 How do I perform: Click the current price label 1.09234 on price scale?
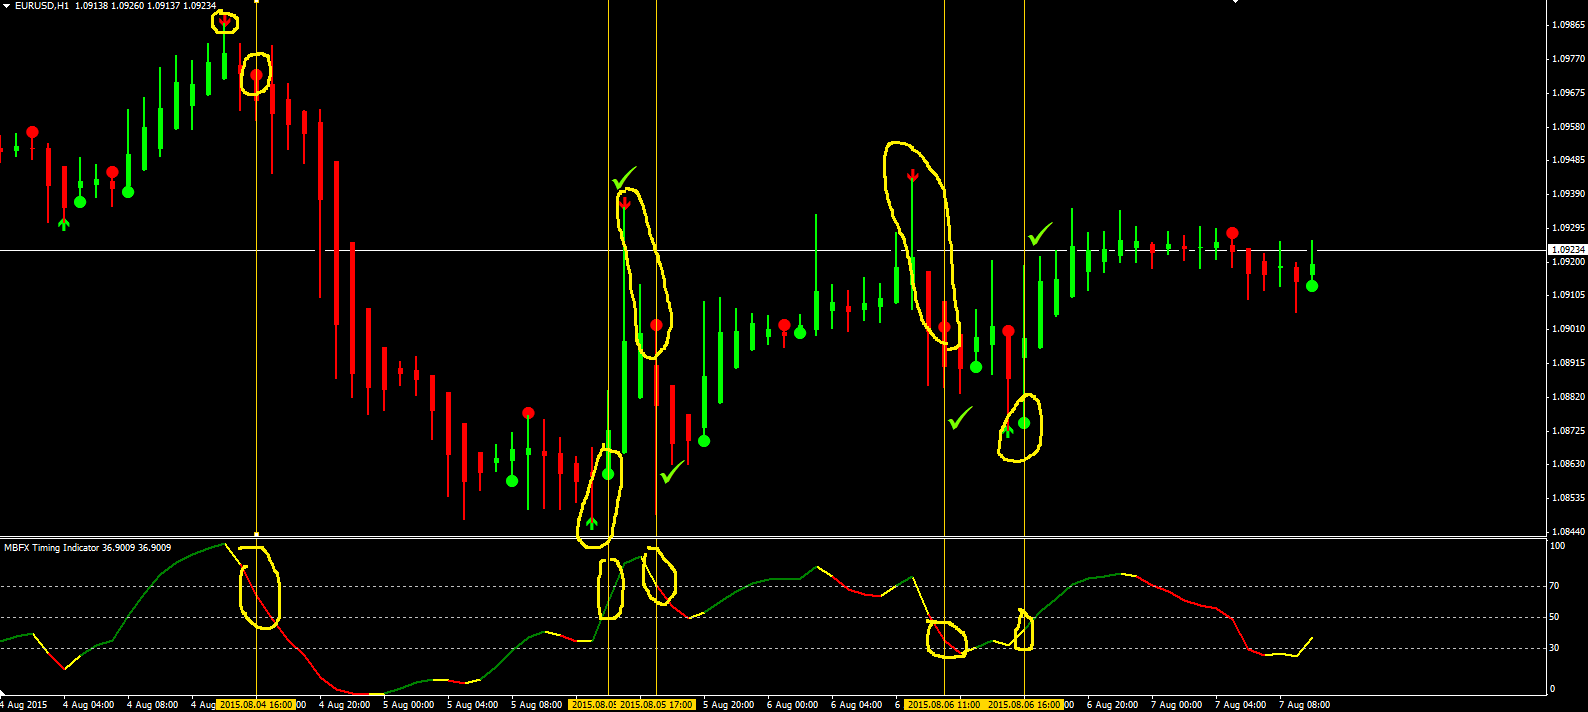pyautogui.click(x=1567, y=249)
